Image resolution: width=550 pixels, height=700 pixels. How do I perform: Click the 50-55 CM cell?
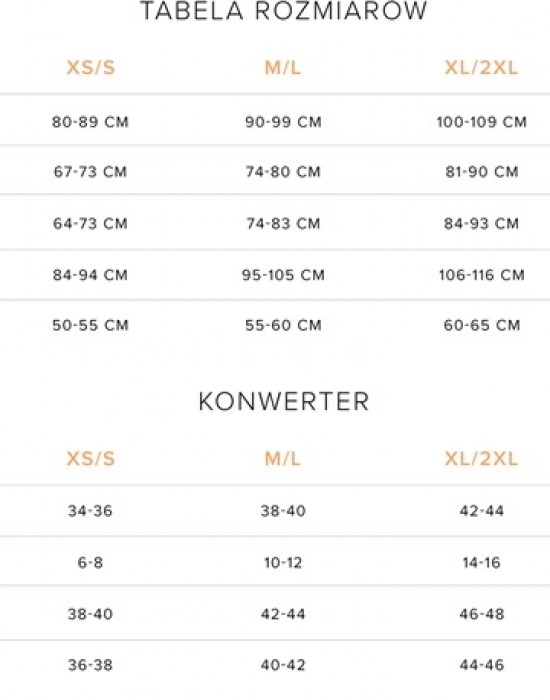coord(91,325)
